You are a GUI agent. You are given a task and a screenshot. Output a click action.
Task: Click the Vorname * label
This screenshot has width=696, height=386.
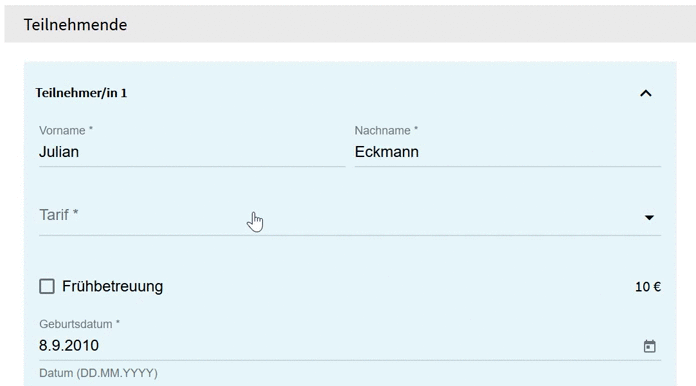pos(66,130)
